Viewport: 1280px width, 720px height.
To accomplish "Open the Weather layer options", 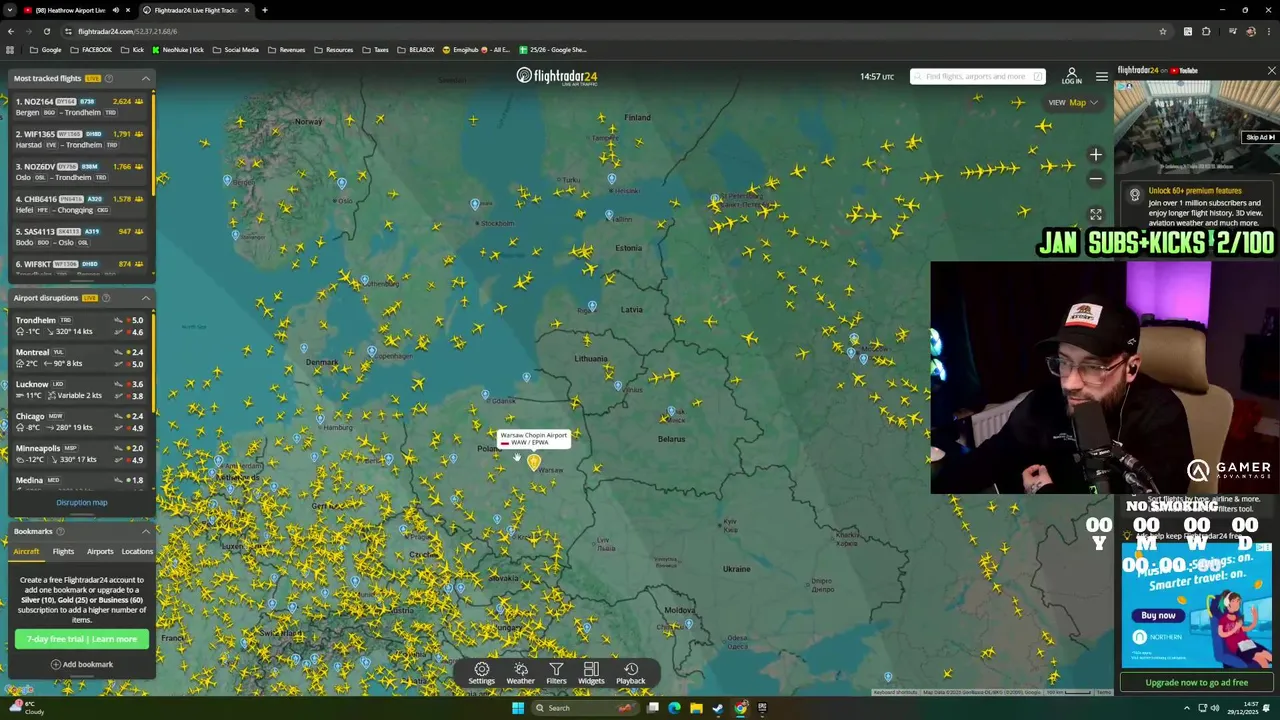I will pyautogui.click(x=520, y=673).
